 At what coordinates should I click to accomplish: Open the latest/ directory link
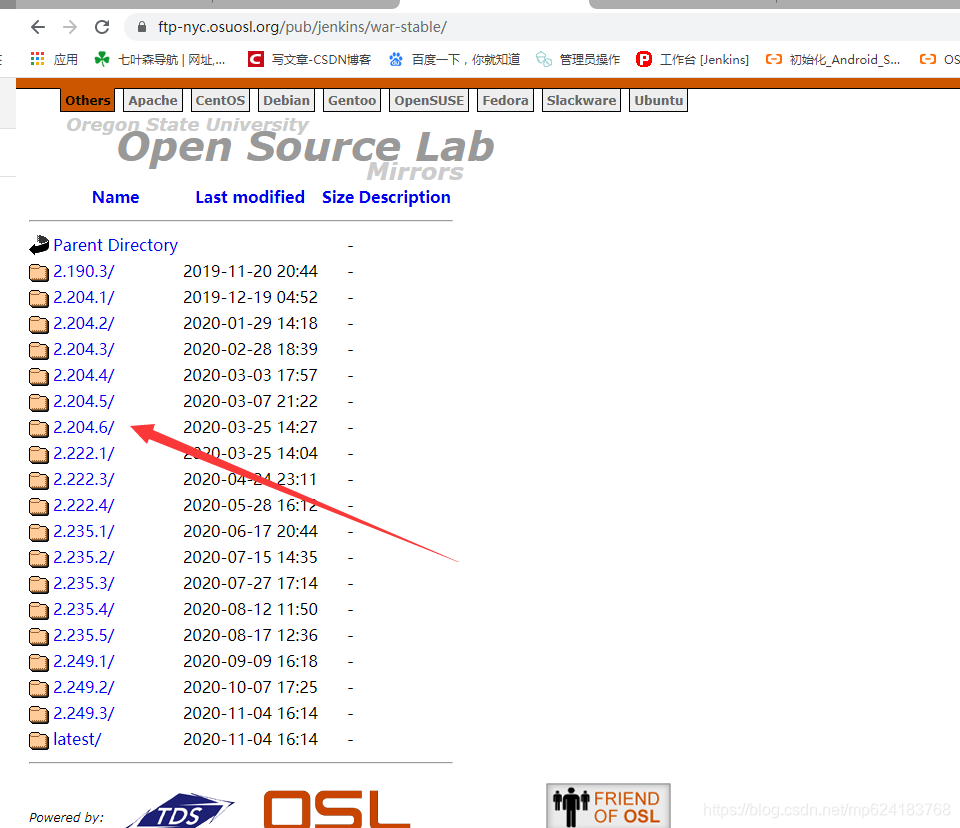point(75,739)
